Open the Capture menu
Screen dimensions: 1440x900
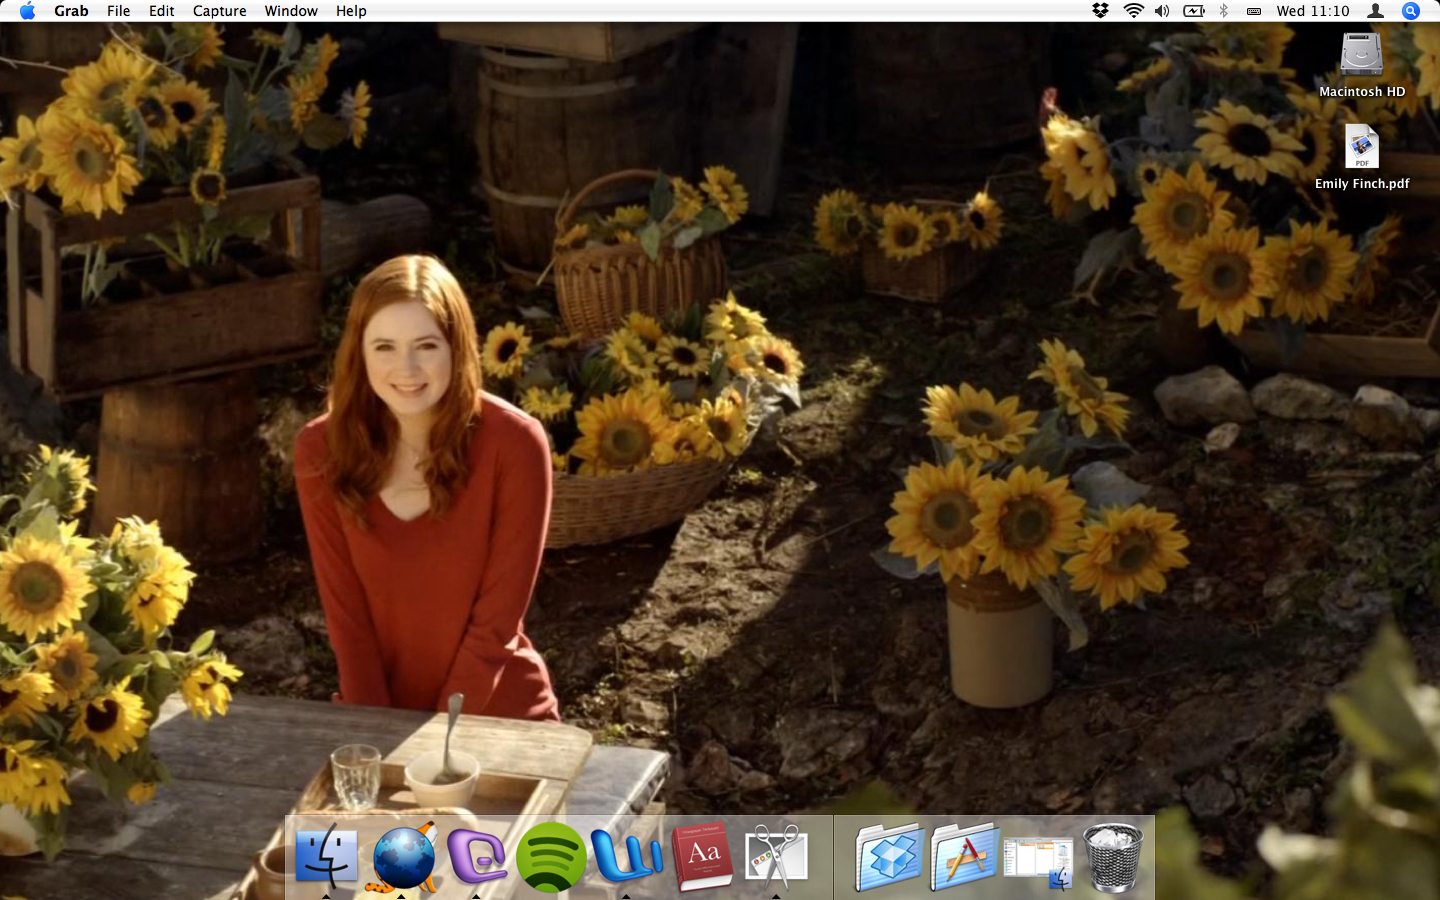click(x=219, y=11)
